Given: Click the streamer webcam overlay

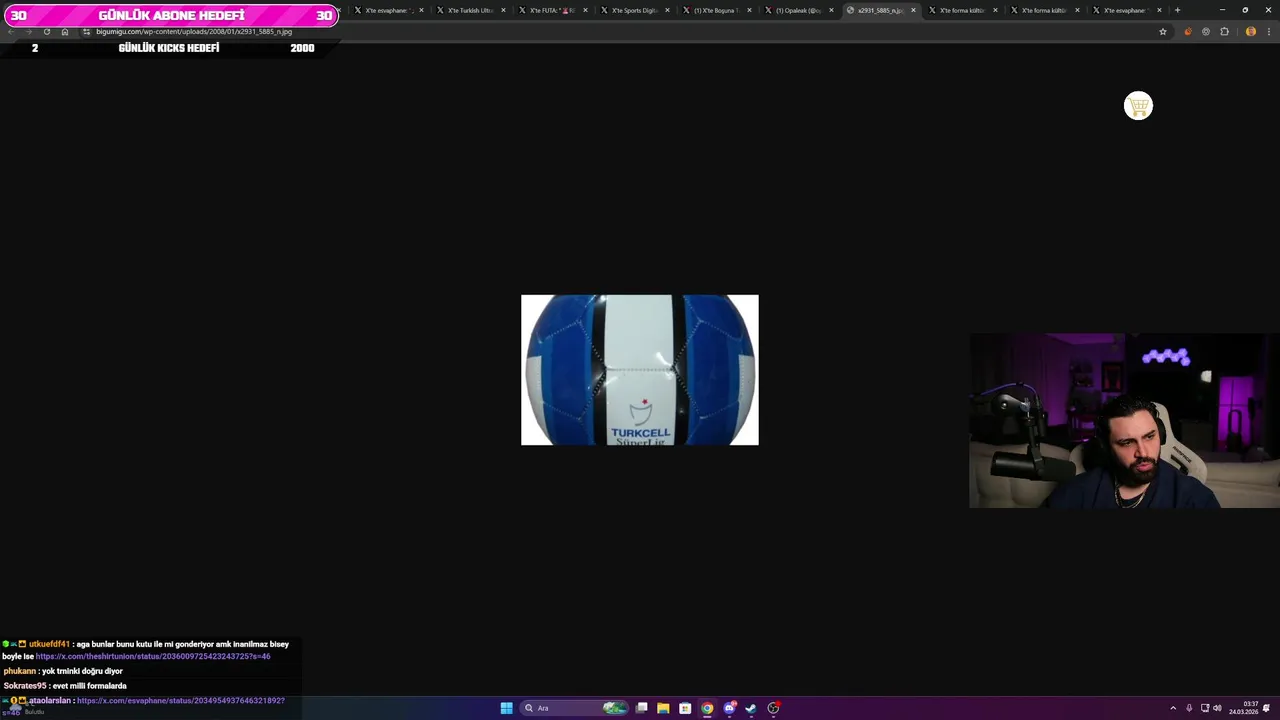Looking at the screenshot, I should coord(1124,420).
